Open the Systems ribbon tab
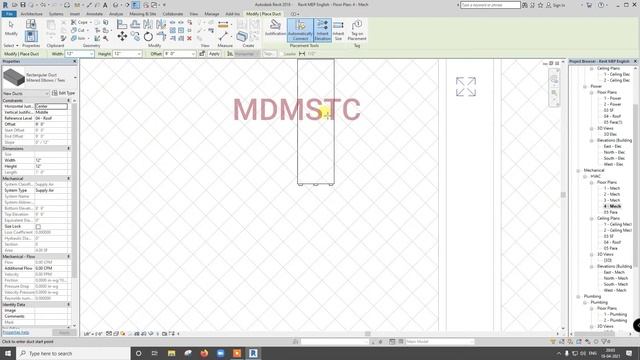Viewport: 640px width, 360px height. coord(56,14)
